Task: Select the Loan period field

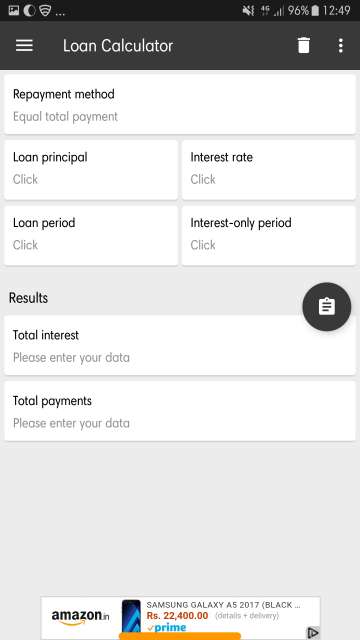Action: coord(91,236)
